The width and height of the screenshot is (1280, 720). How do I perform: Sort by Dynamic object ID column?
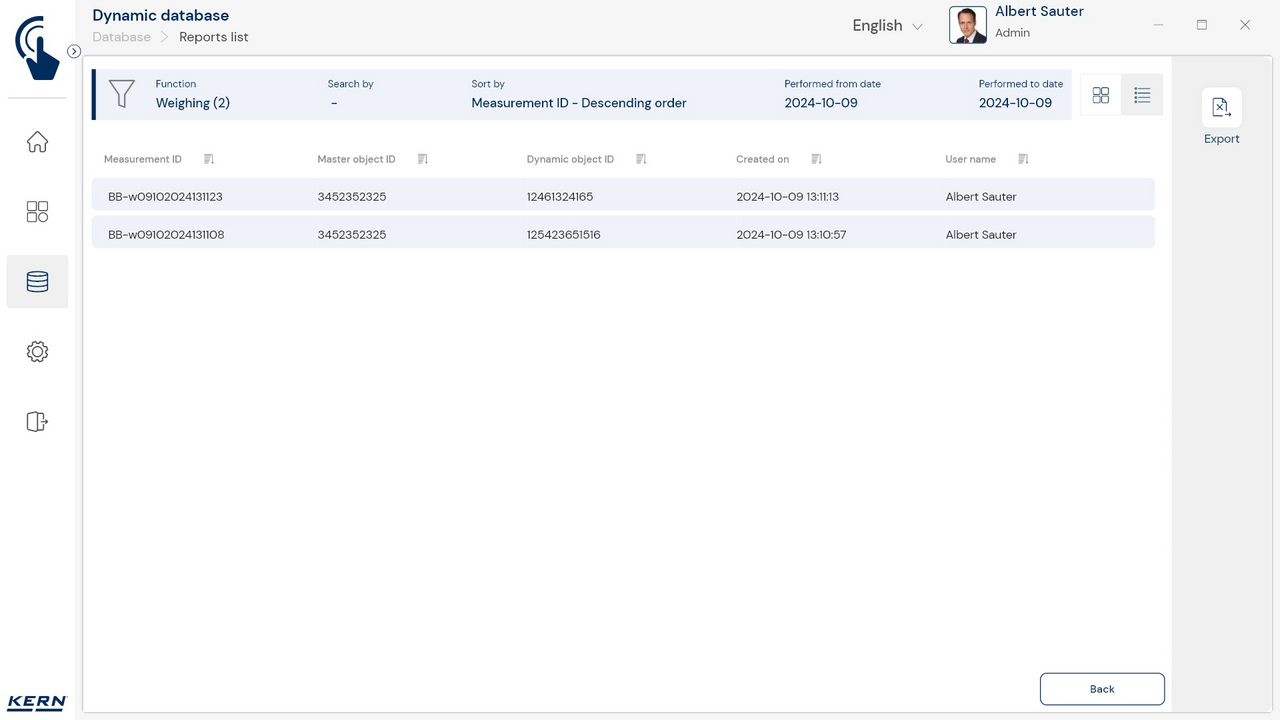[641, 159]
